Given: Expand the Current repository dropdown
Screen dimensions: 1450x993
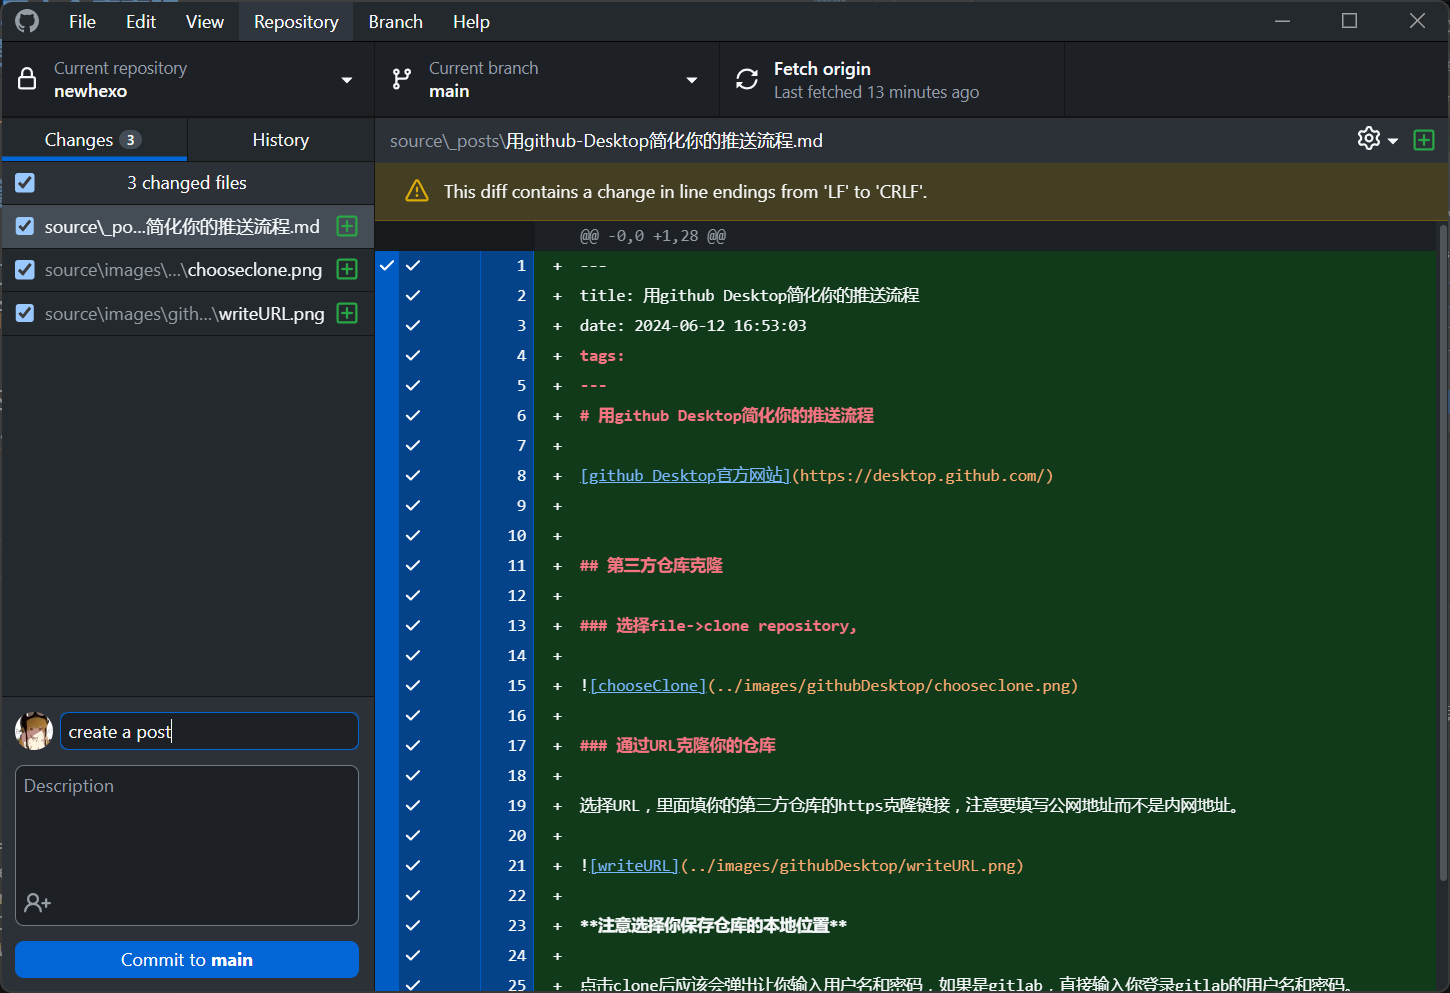Looking at the screenshot, I should coord(347,80).
